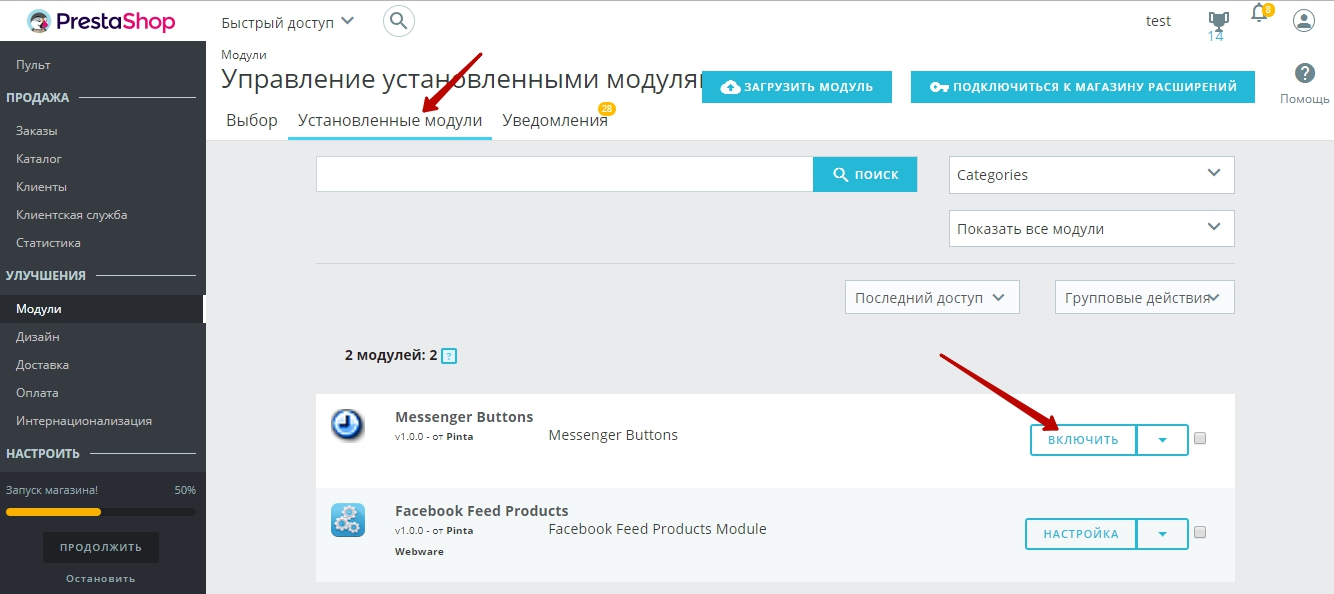This screenshot has height=594, width=1334.
Task: Click the 'Загрузить модуль' button
Action: pyautogui.click(x=795, y=87)
